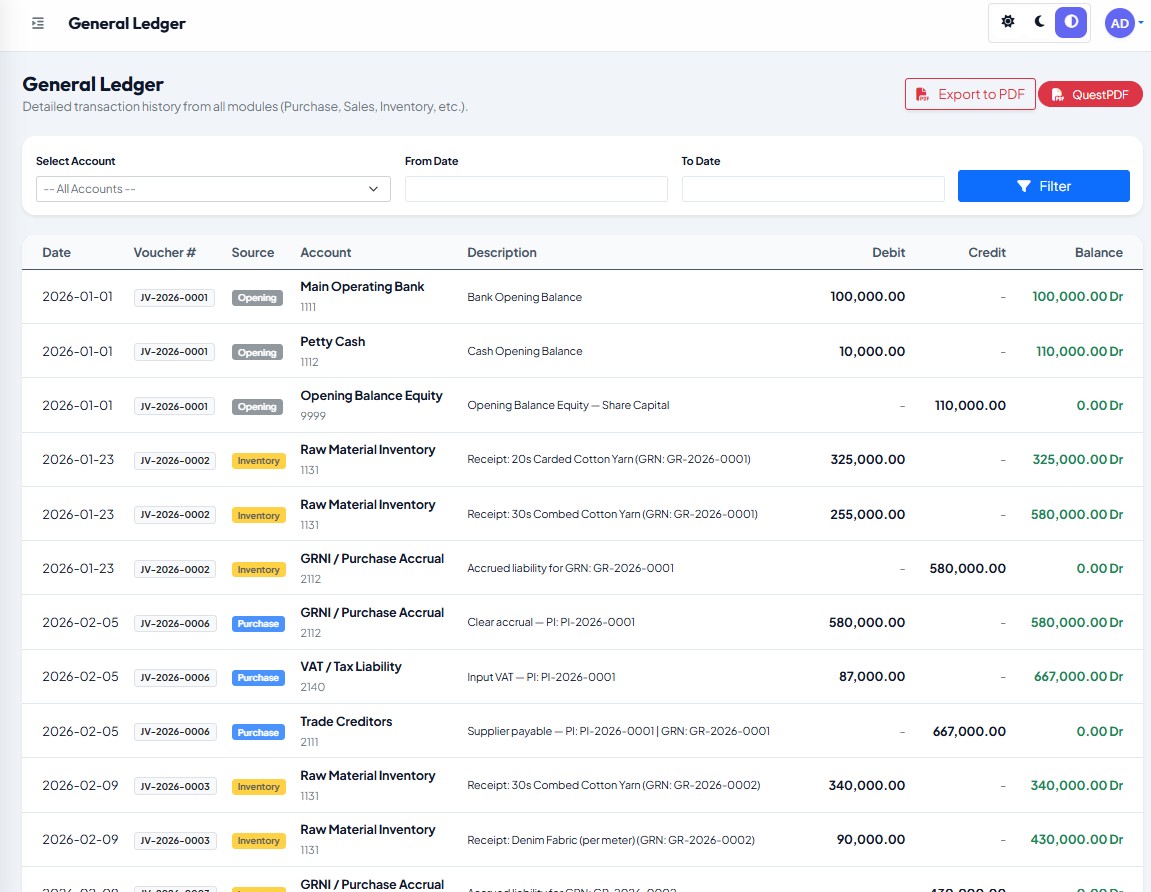Click Supplier payable PI-2026-0001 description
Viewport: 1151px width, 892px height.
(x=618, y=731)
